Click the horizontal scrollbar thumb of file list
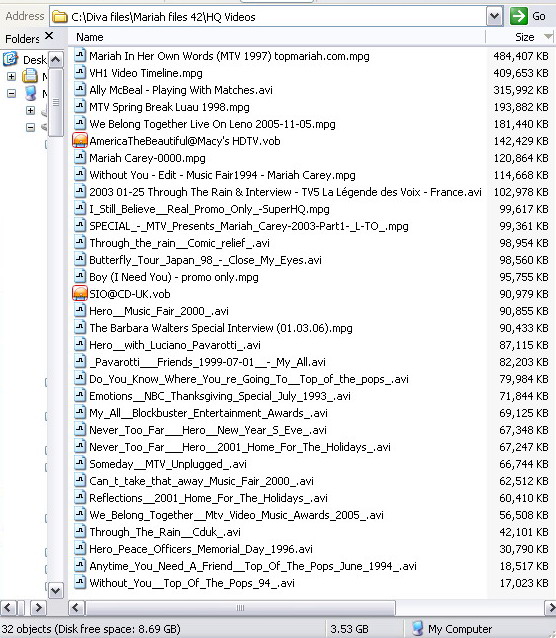556x638 pixels. coord(240,608)
